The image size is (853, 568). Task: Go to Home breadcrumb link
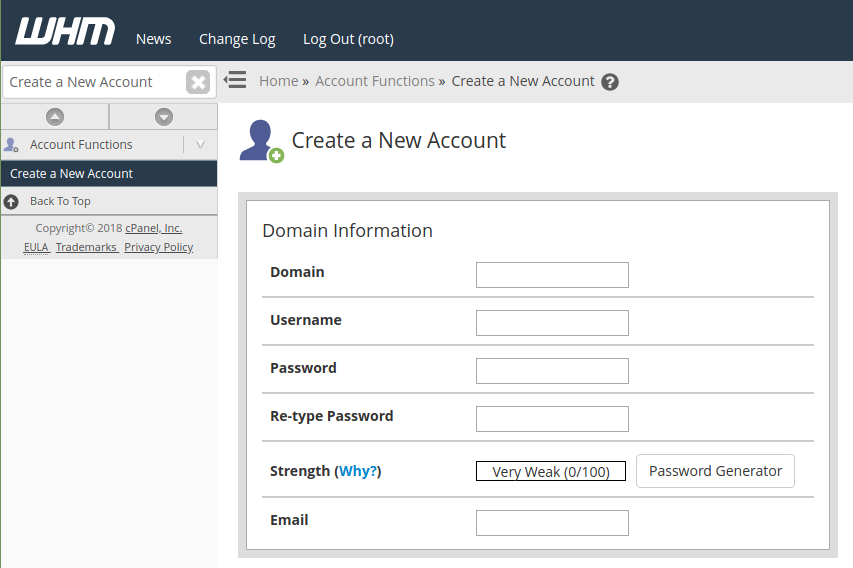[x=278, y=81]
